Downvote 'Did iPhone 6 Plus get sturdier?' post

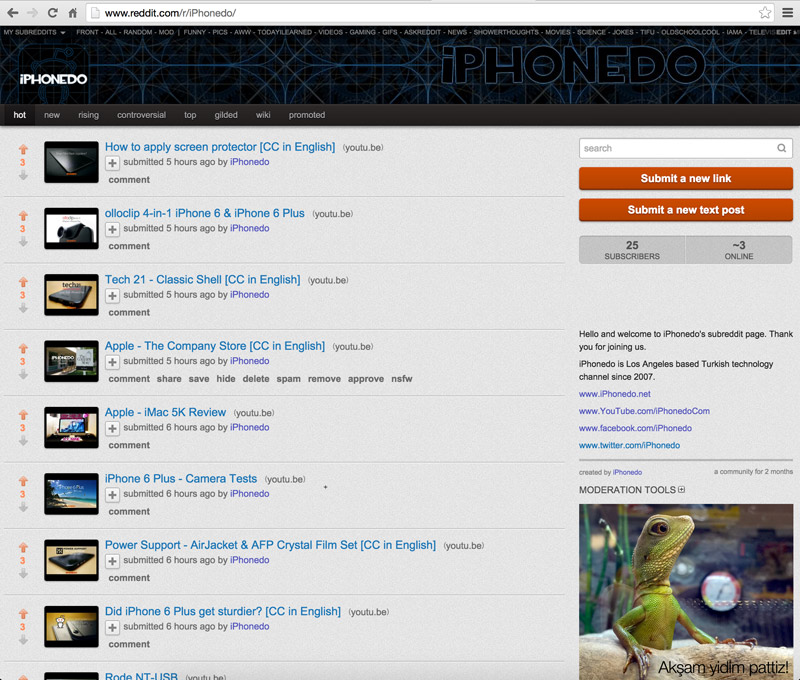23,640
